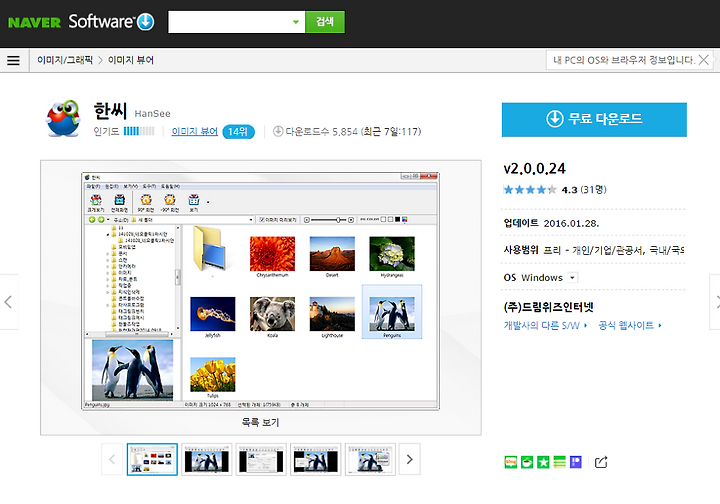Viewport: 720px width, 504px height.
Task: Click the purple square share icon
Action: (576, 462)
